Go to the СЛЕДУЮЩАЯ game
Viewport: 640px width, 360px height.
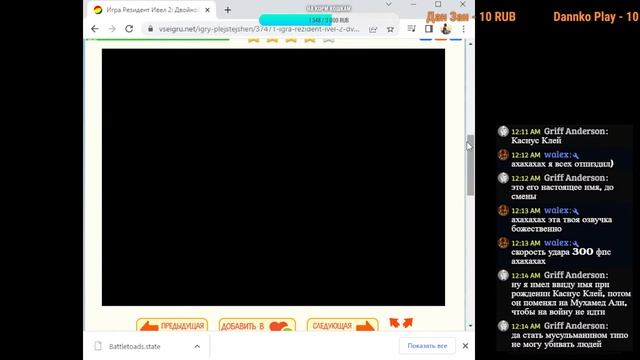click(342, 325)
